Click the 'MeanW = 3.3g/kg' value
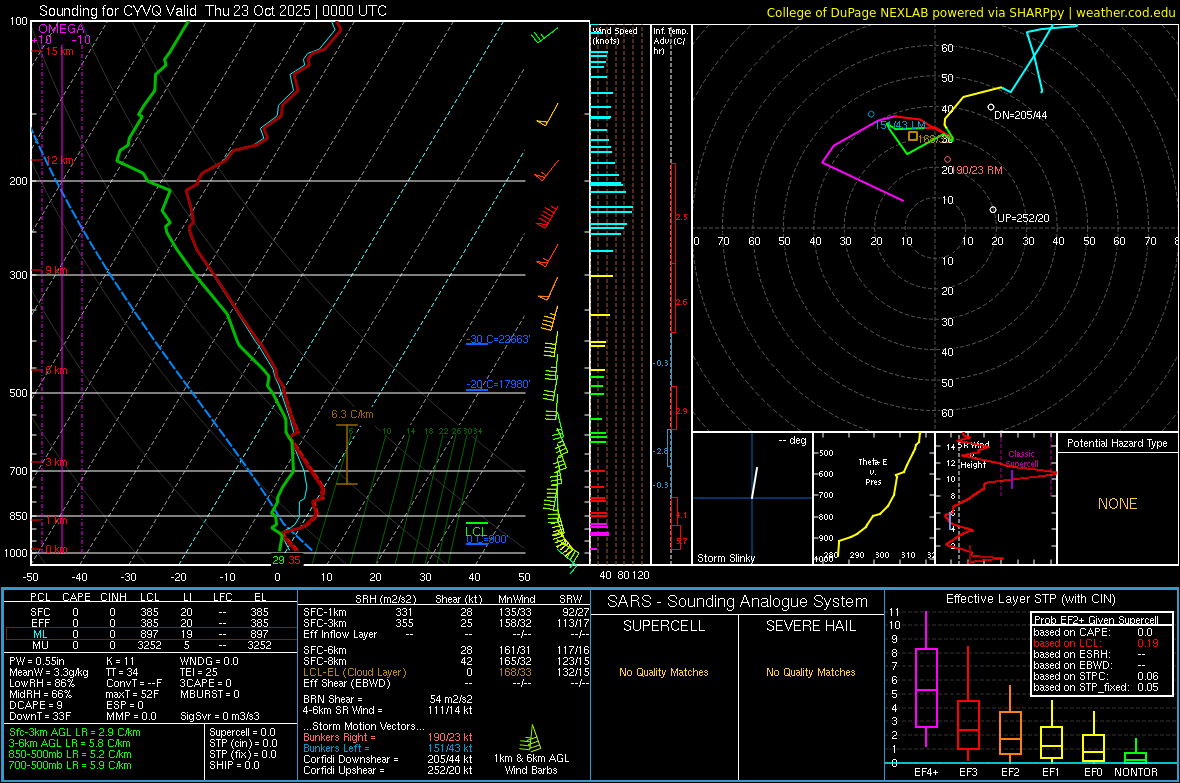The image size is (1180, 783). pos(49,672)
